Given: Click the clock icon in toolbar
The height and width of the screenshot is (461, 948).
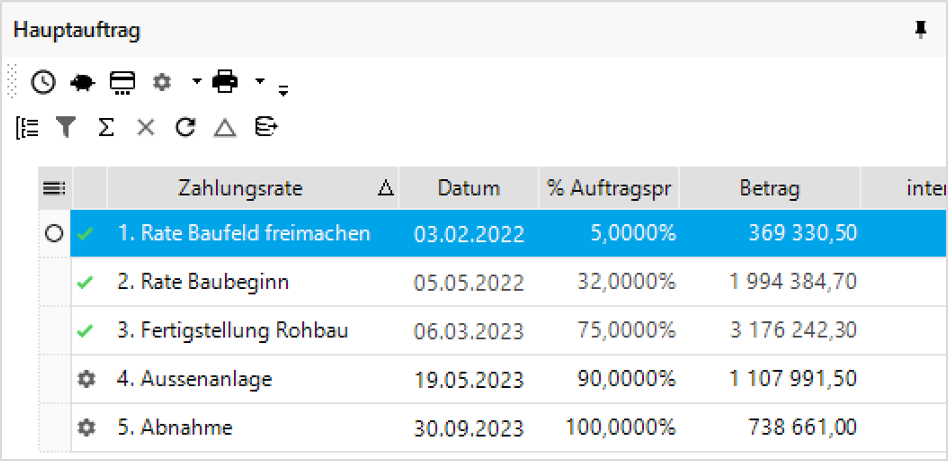Looking at the screenshot, I should tap(44, 82).
